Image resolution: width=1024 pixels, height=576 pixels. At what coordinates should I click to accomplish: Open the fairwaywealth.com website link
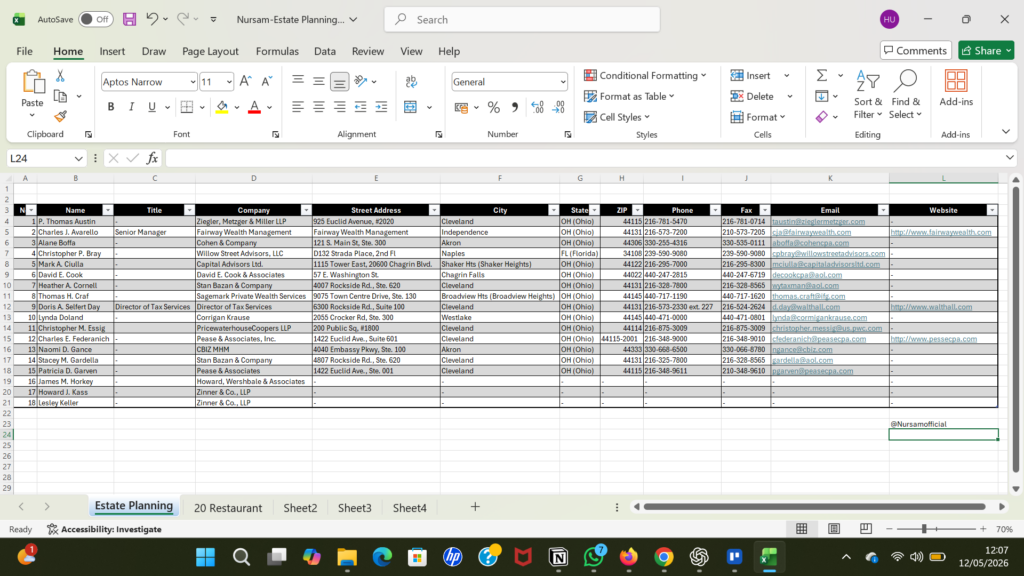(940, 232)
